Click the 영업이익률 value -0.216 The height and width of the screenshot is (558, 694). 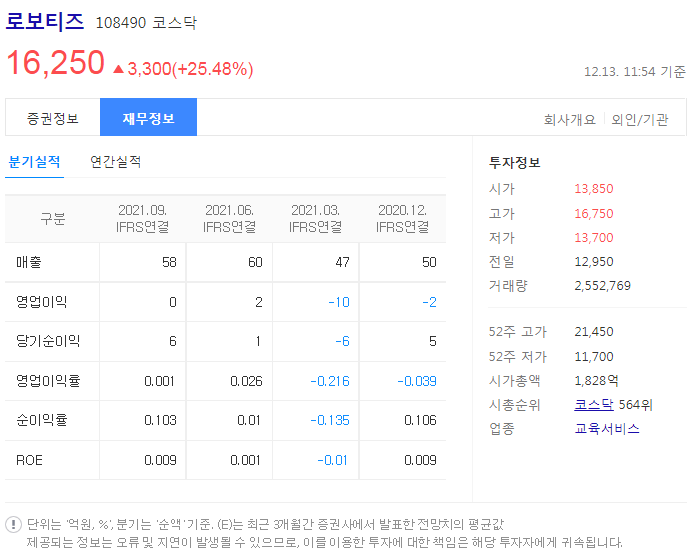tap(330, 381)
